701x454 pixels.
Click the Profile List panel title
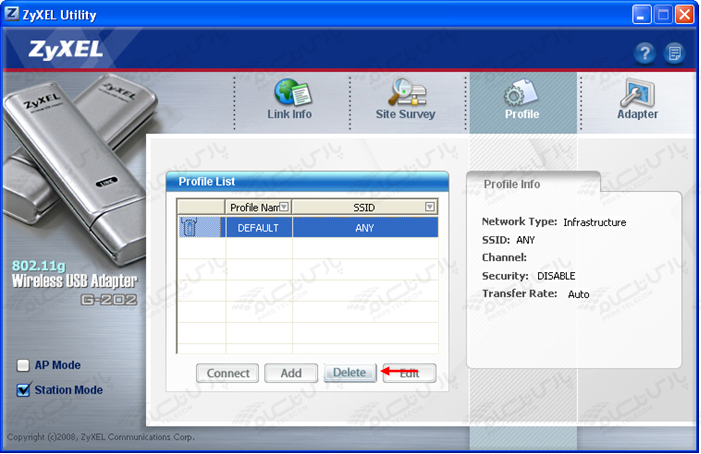pyautogui.click(x=207, y=181)
